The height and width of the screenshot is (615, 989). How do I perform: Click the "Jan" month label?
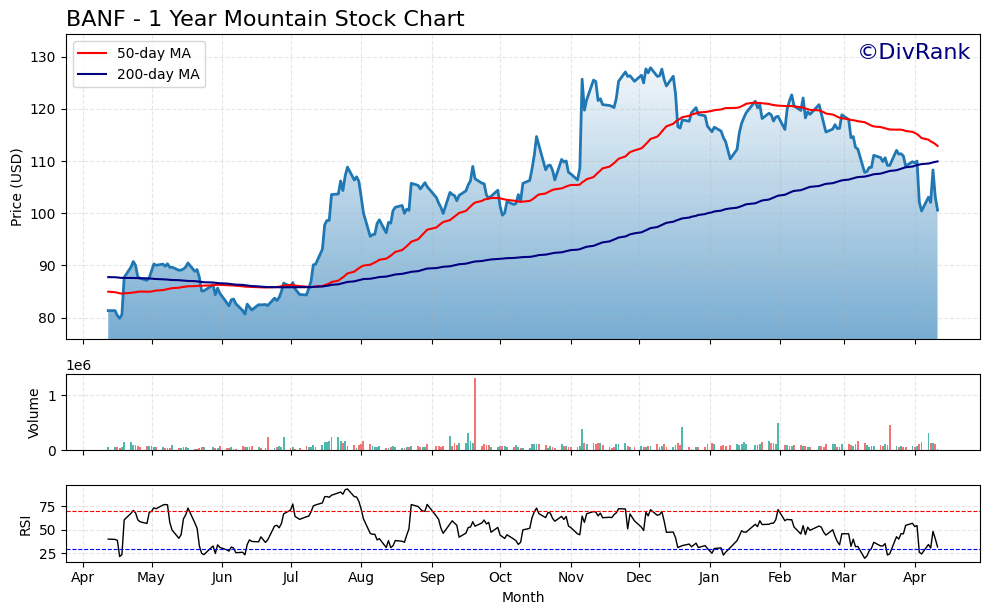tap(710, 577)
